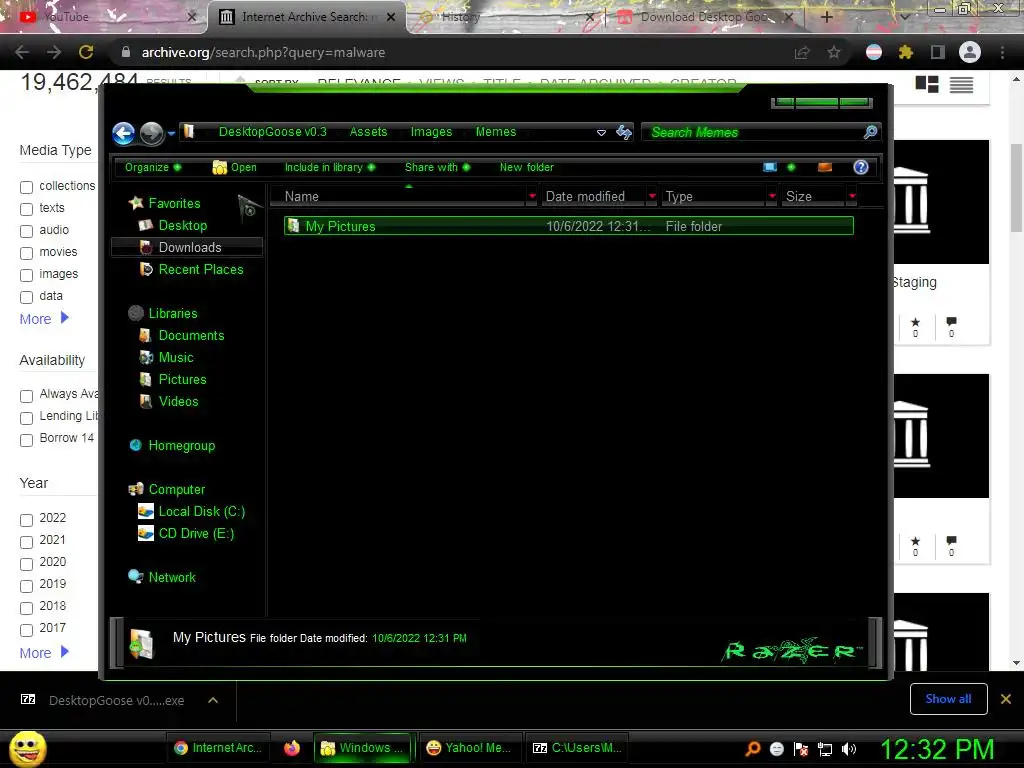The height and width of the screenshot is (768, 1024).
Task: Open the Type column filter arrow
Action: [773, 196]
